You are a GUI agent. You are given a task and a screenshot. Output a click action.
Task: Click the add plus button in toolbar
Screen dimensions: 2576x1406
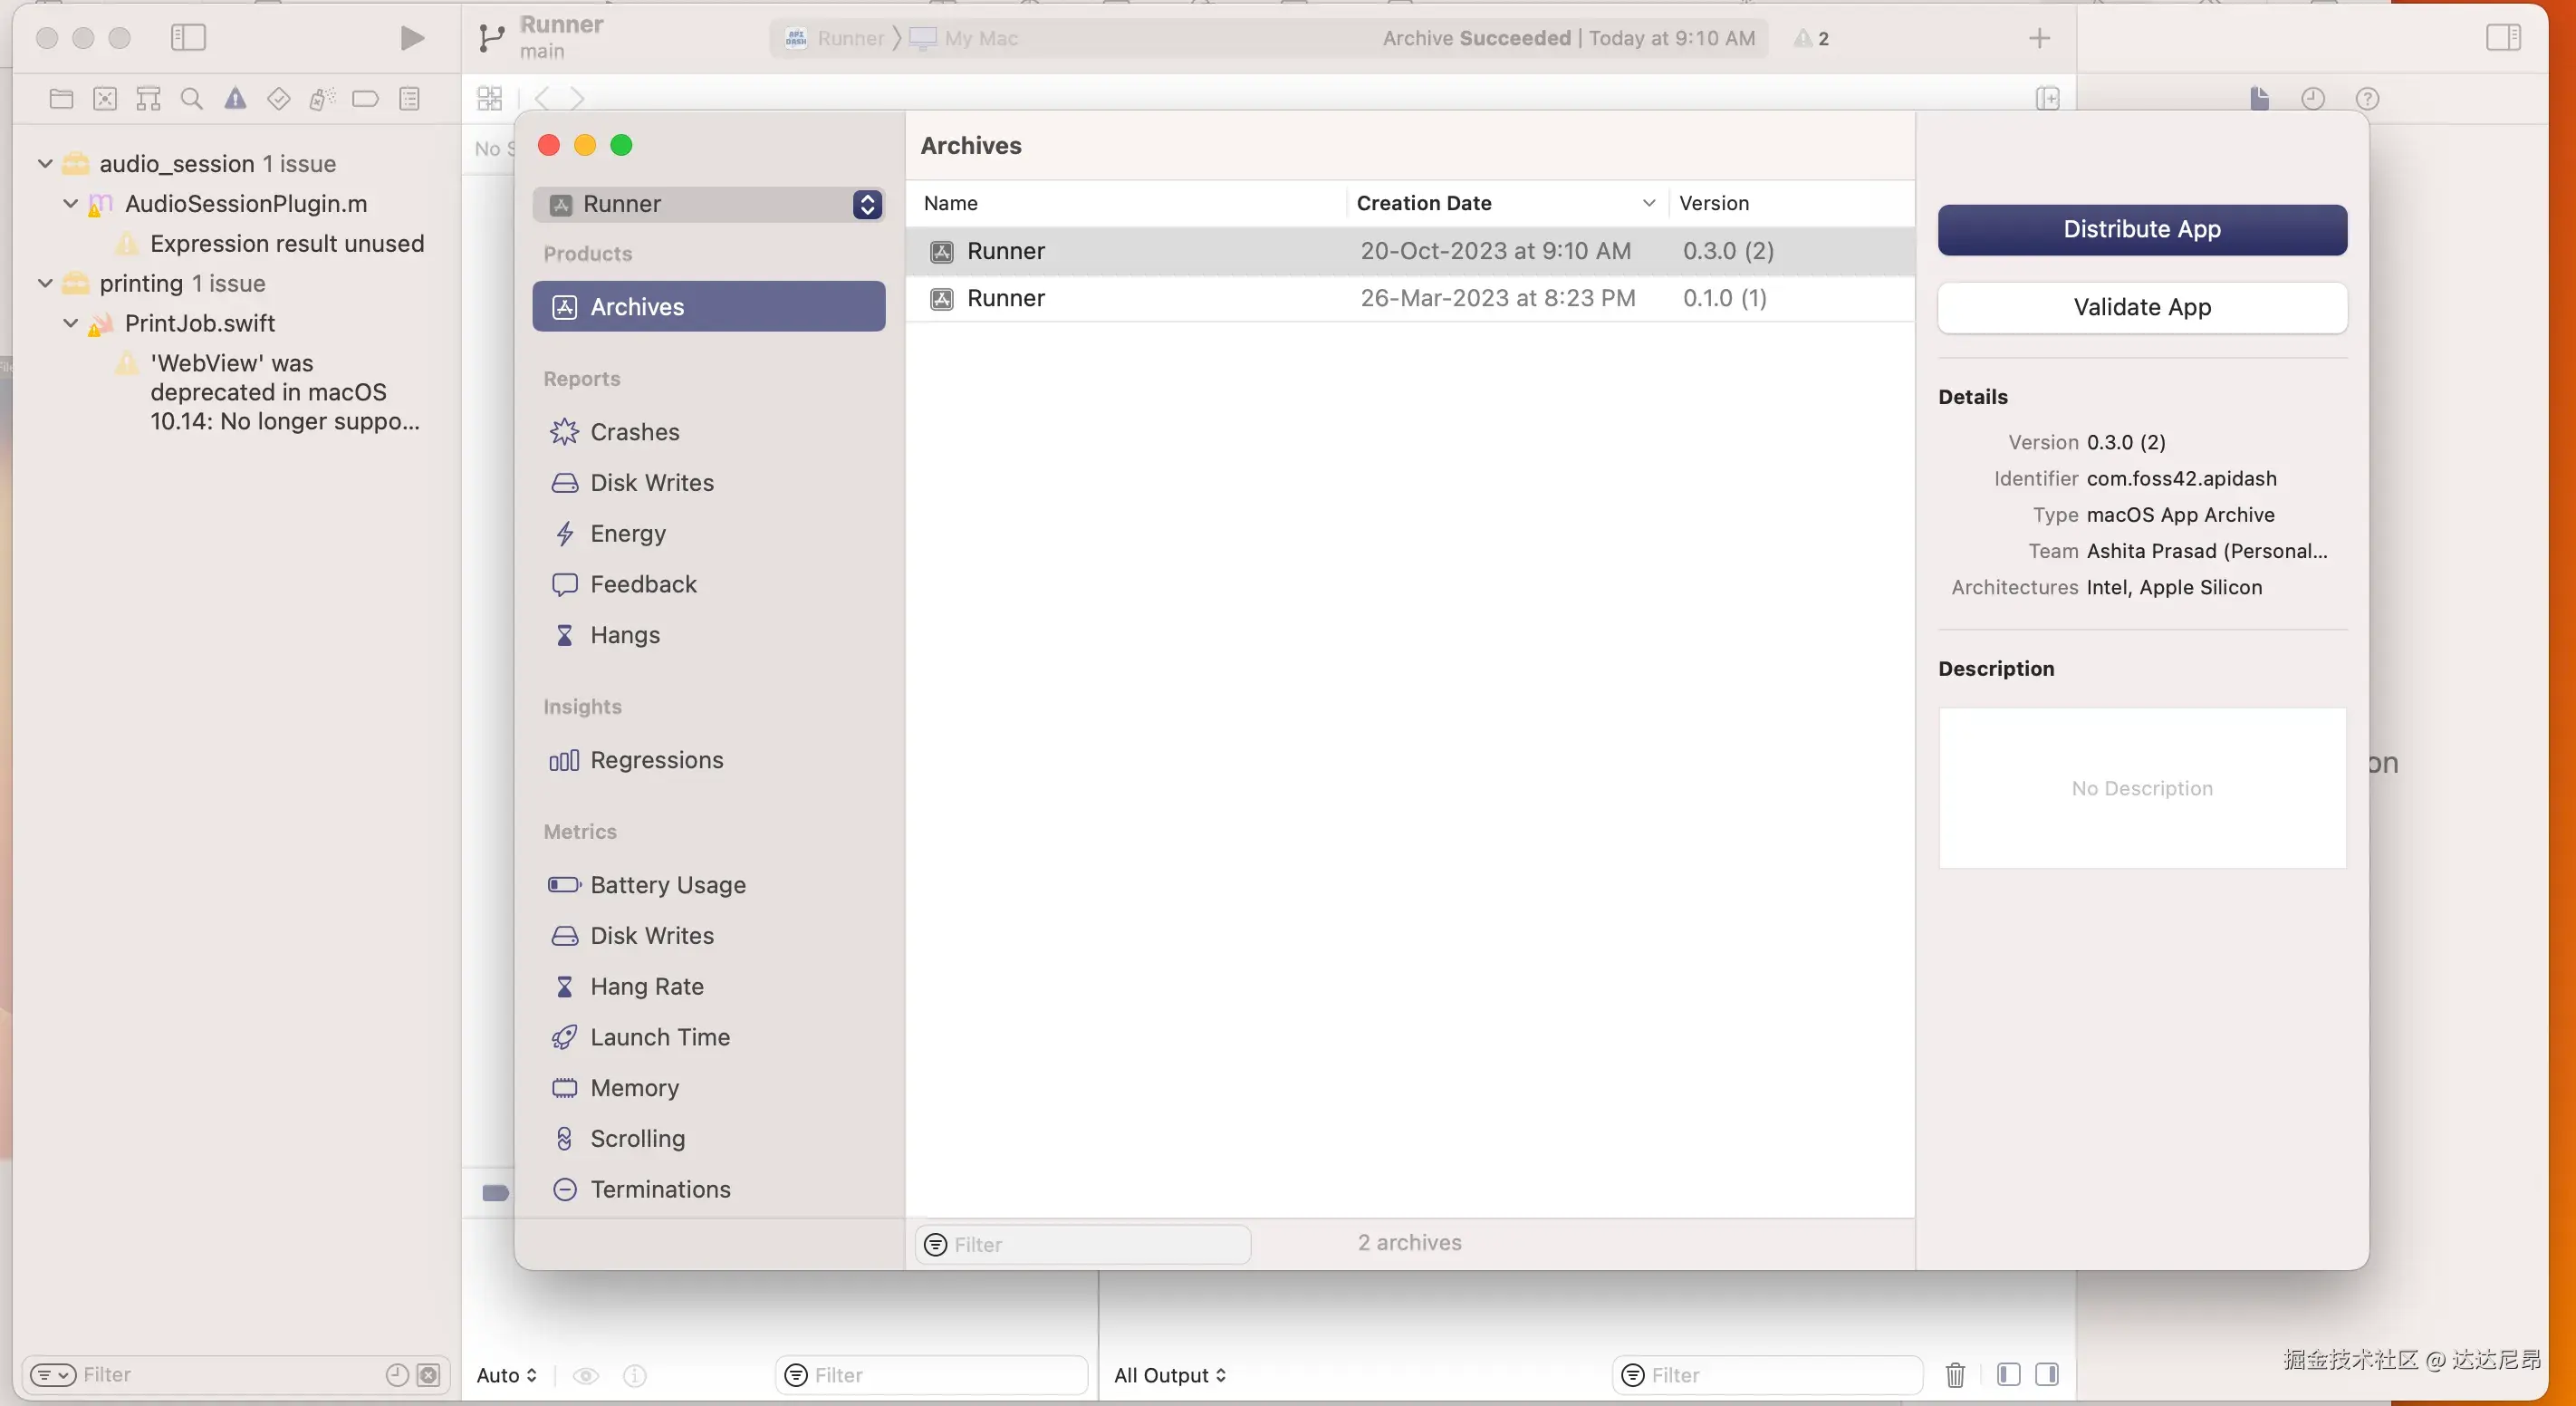point(2039,38)
